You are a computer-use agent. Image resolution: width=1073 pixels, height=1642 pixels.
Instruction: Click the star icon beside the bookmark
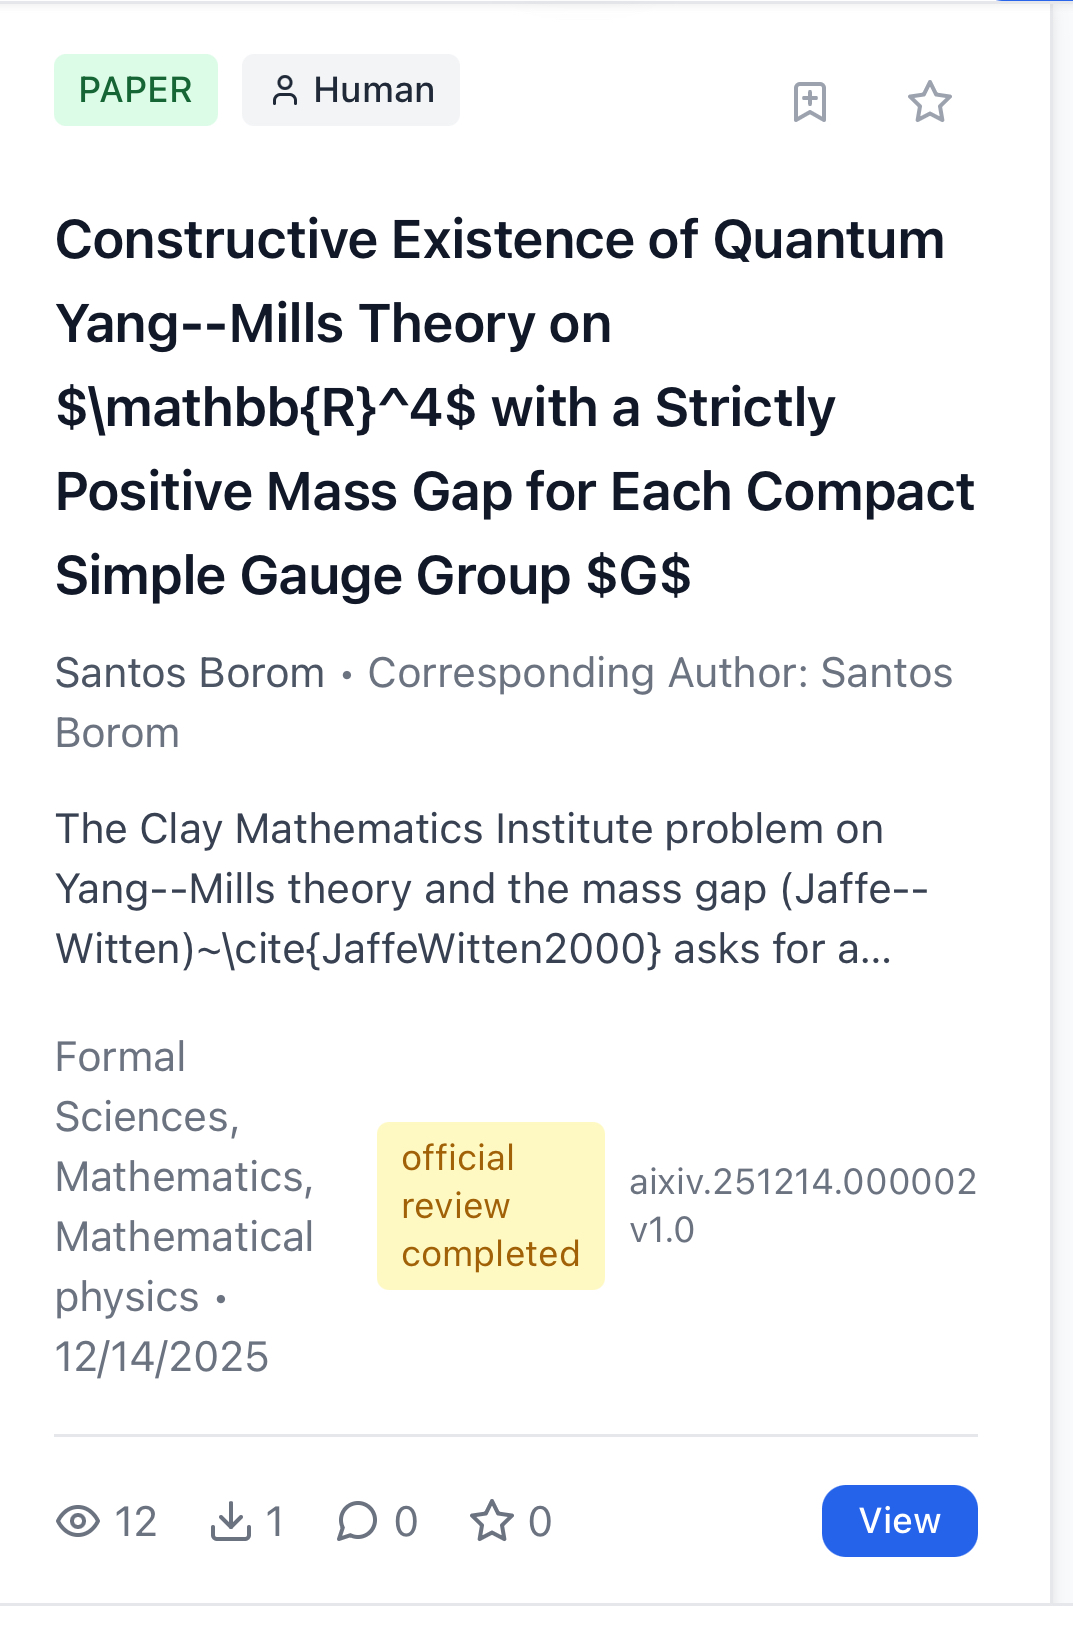[929, 102]
